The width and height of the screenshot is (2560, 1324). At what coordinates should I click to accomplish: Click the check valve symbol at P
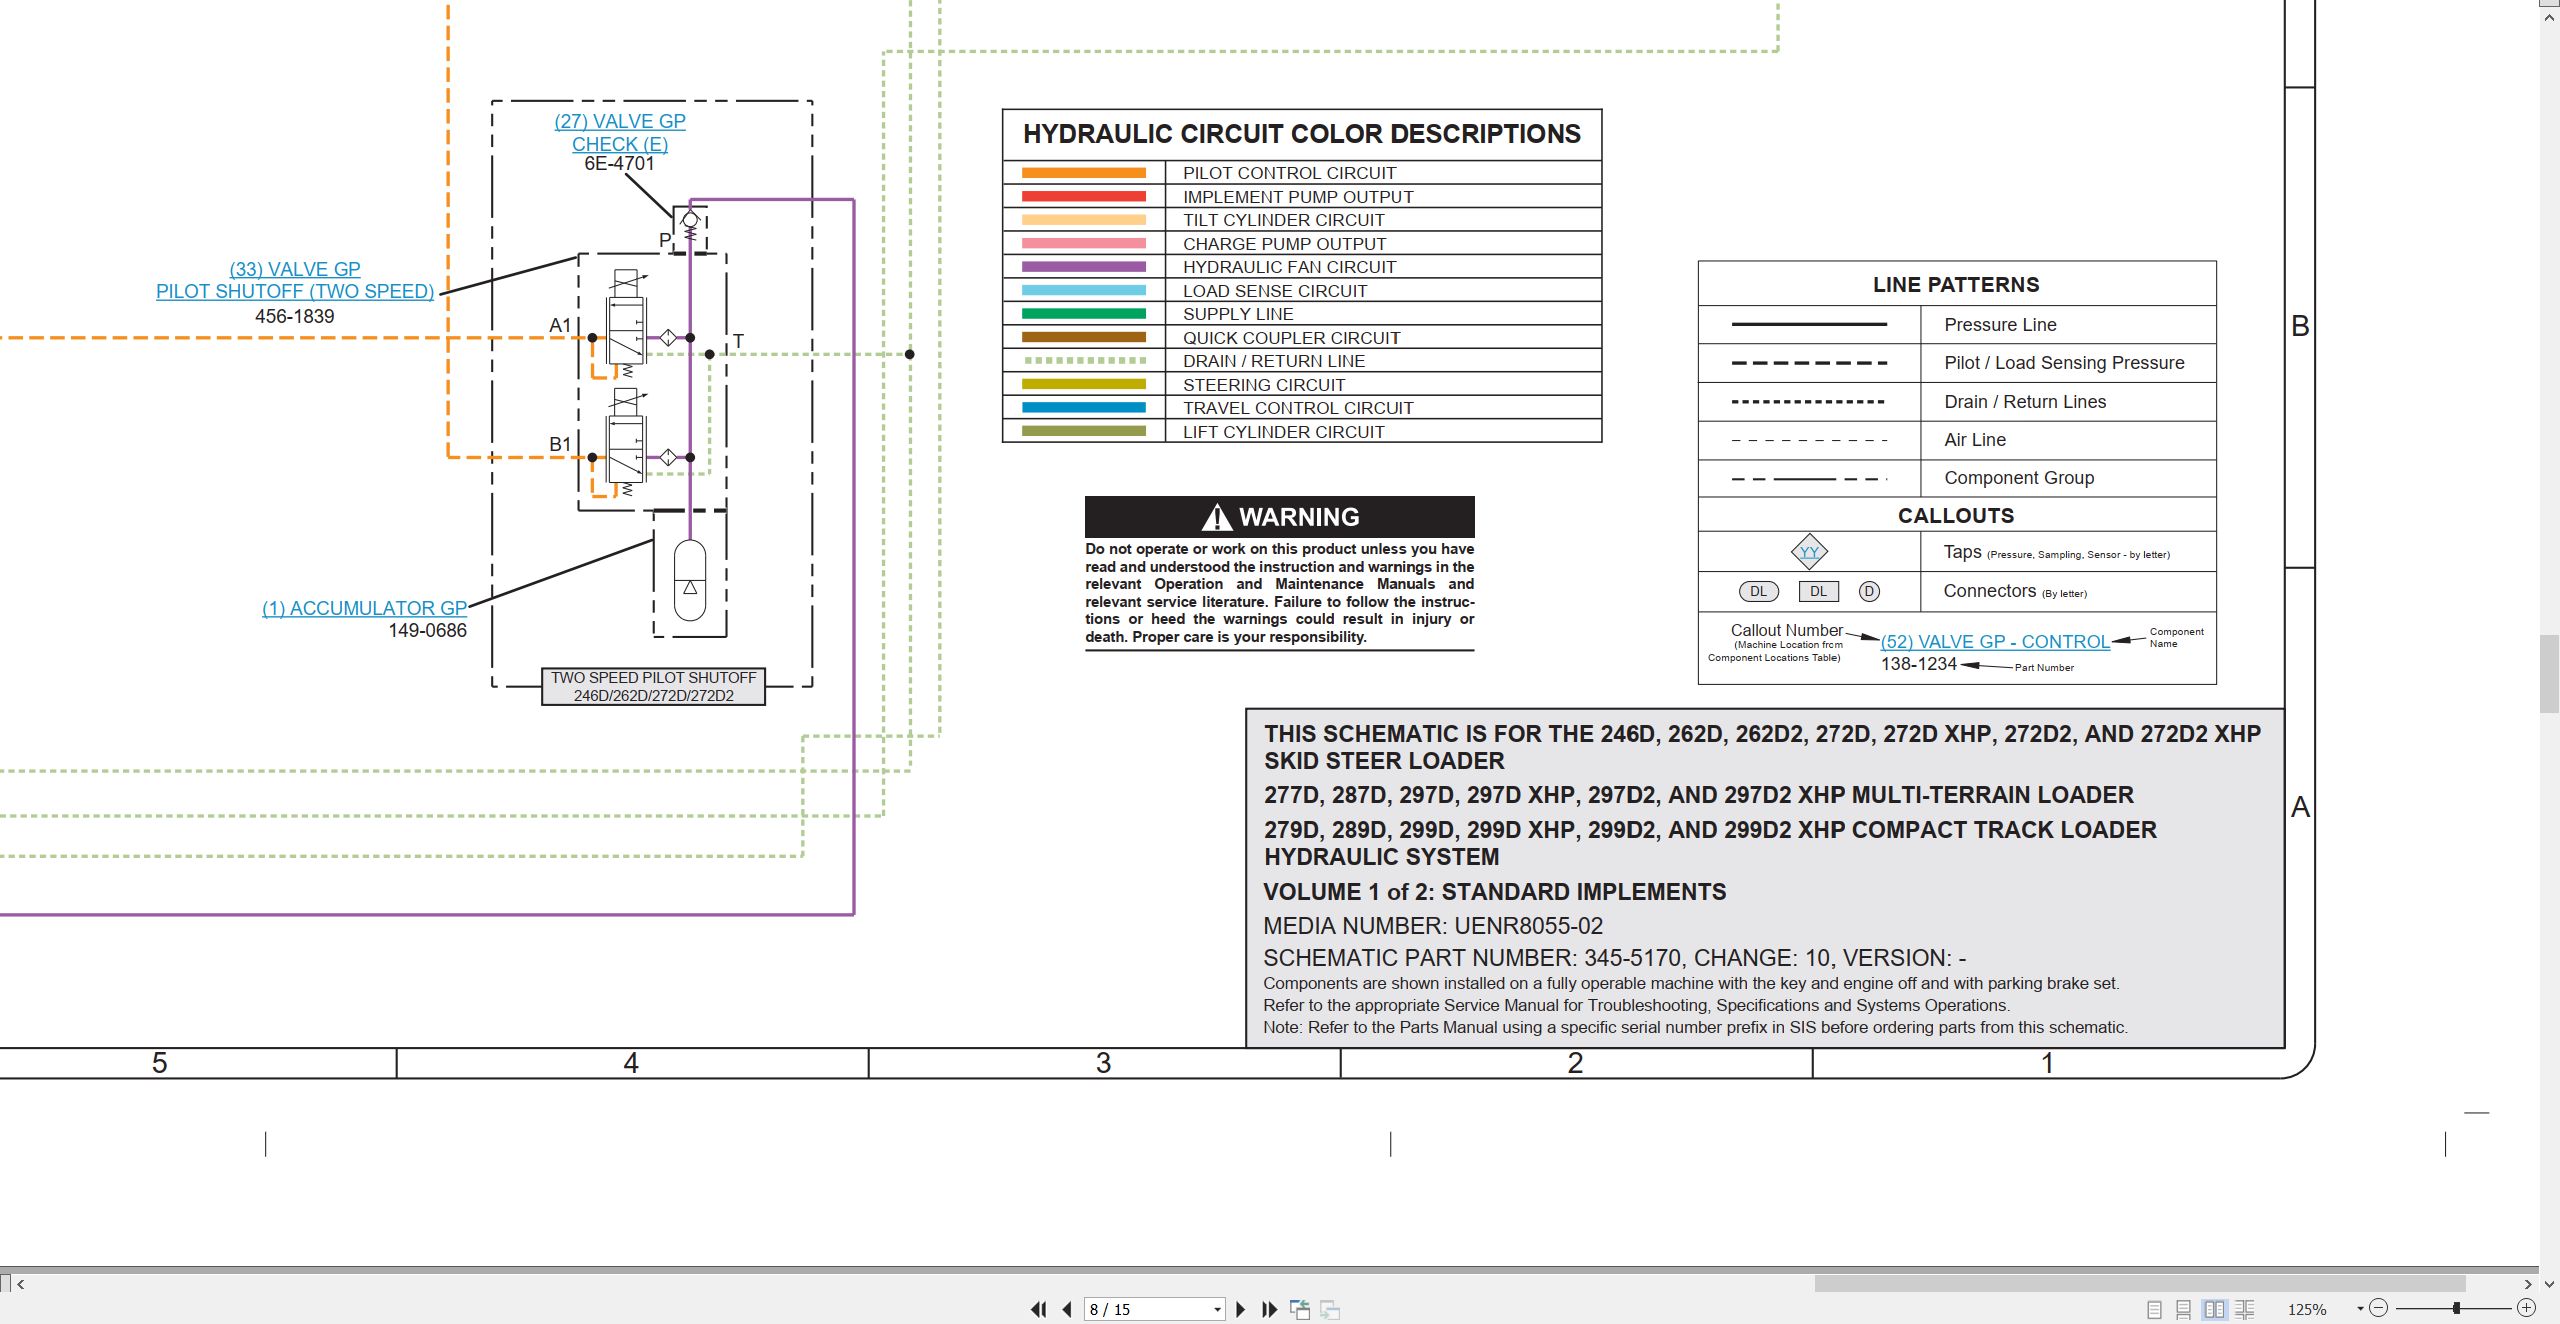(x=690, y=228)
